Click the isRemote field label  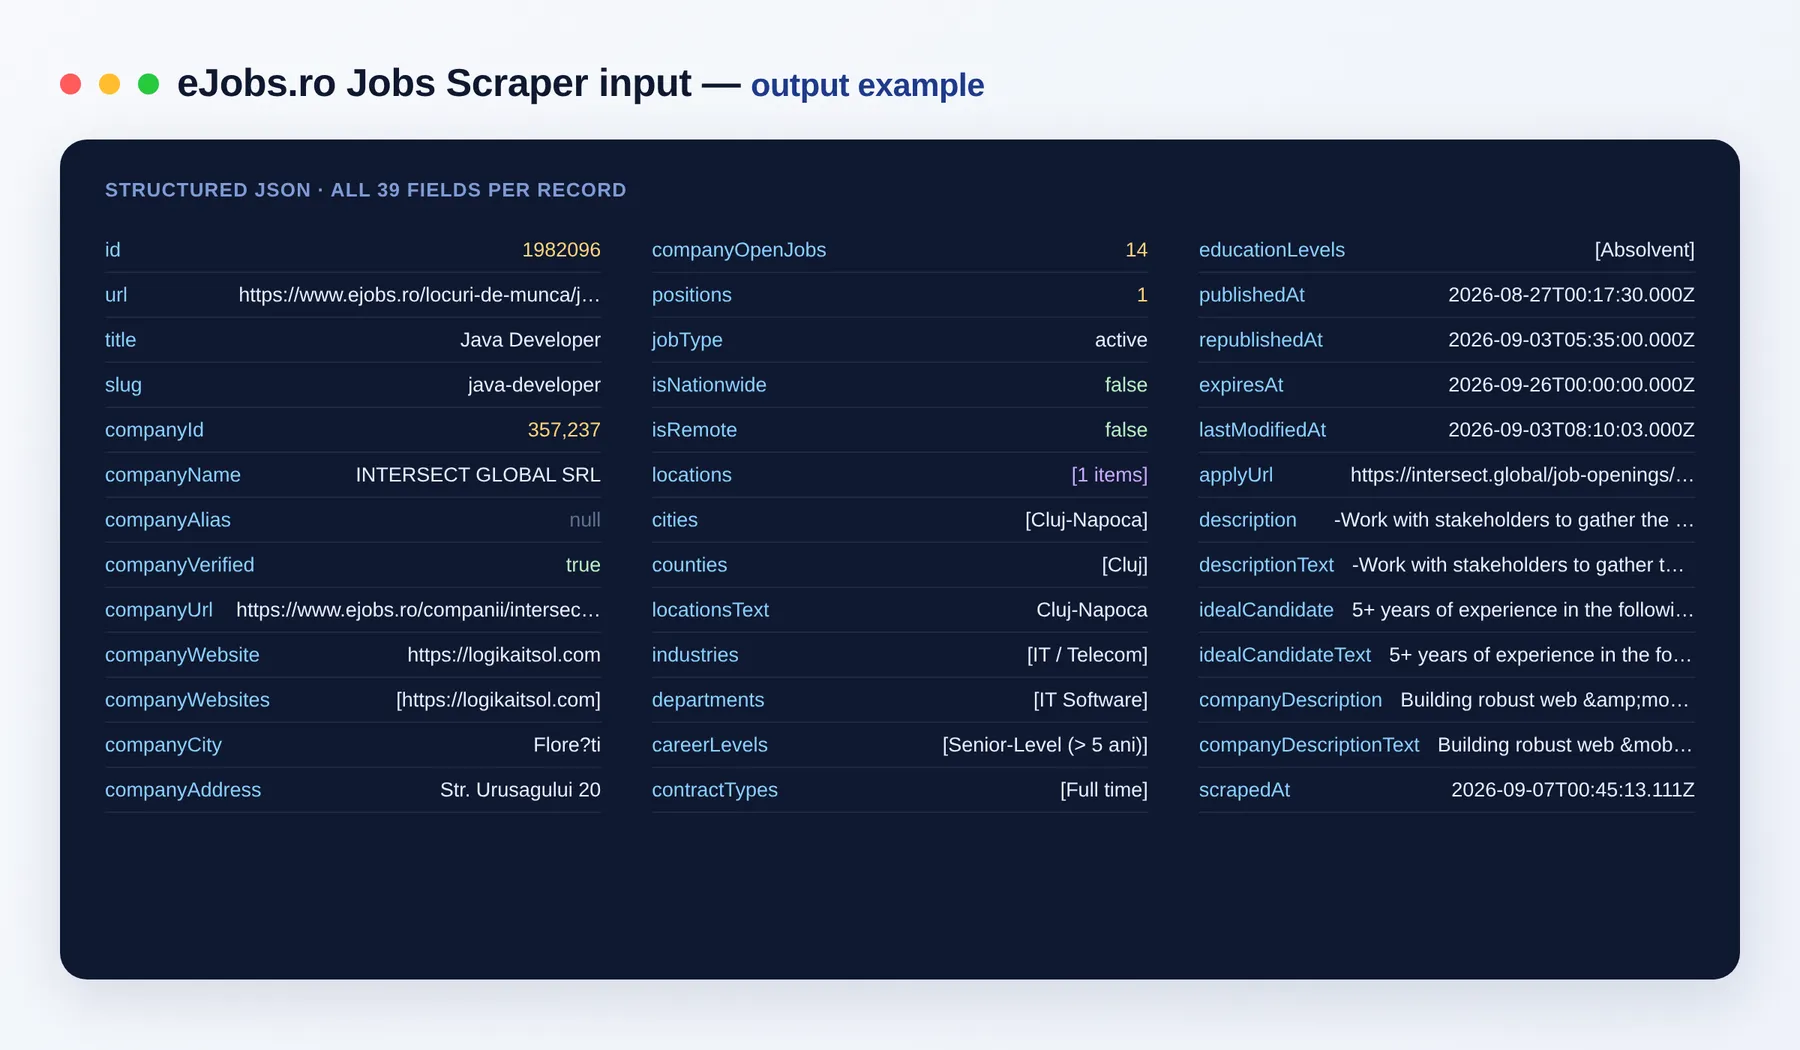click(694, 430)
